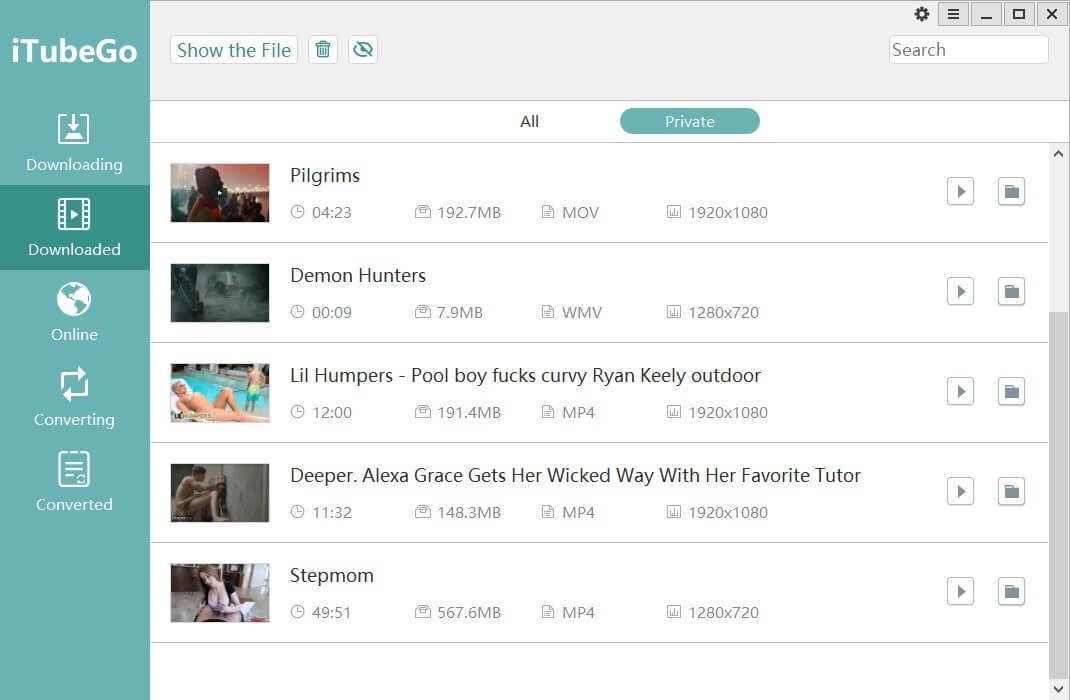The width and height of the screenshot is (1070, 700).
Task: Open folder location for Demon Hunters
Action: point(1011,291)
